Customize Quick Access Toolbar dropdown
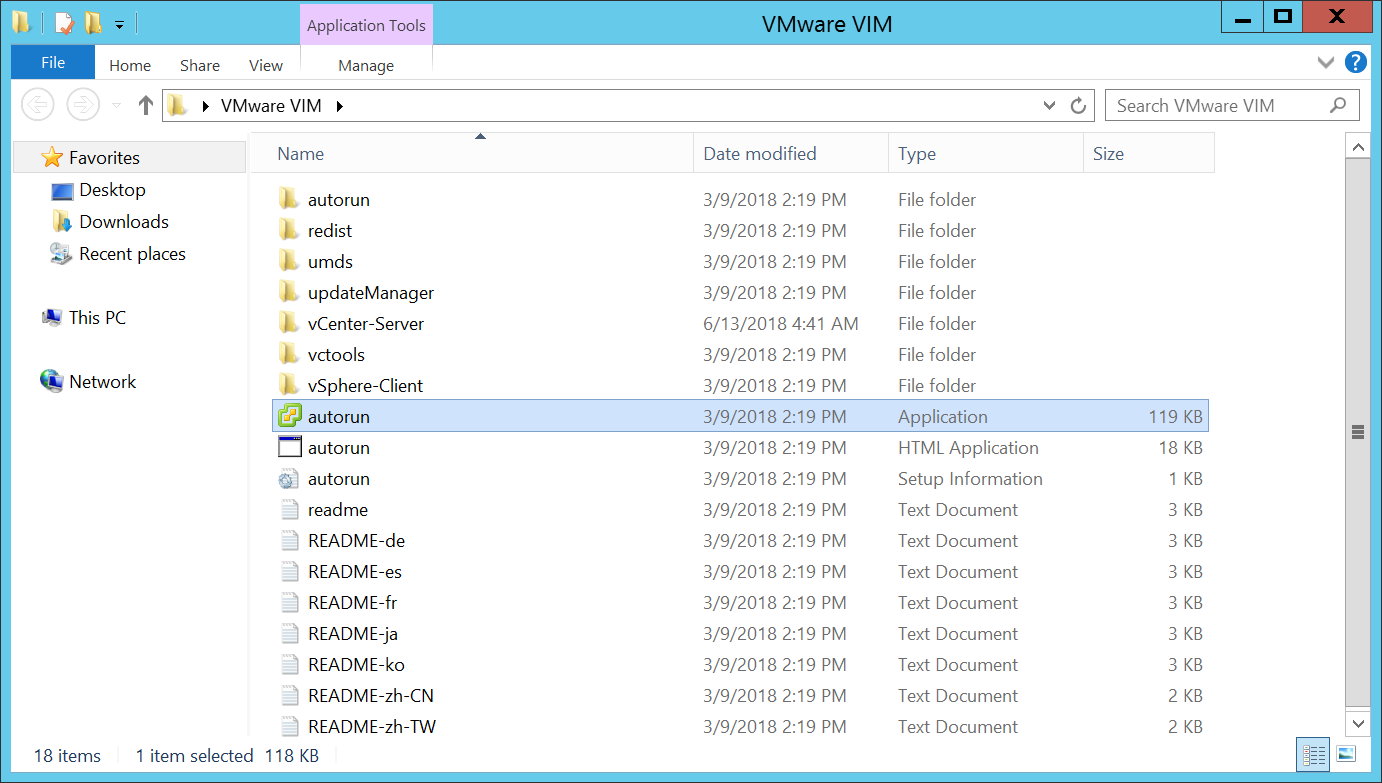The height and width of the screenshot is (783, 1382). (x=119, y=23)
